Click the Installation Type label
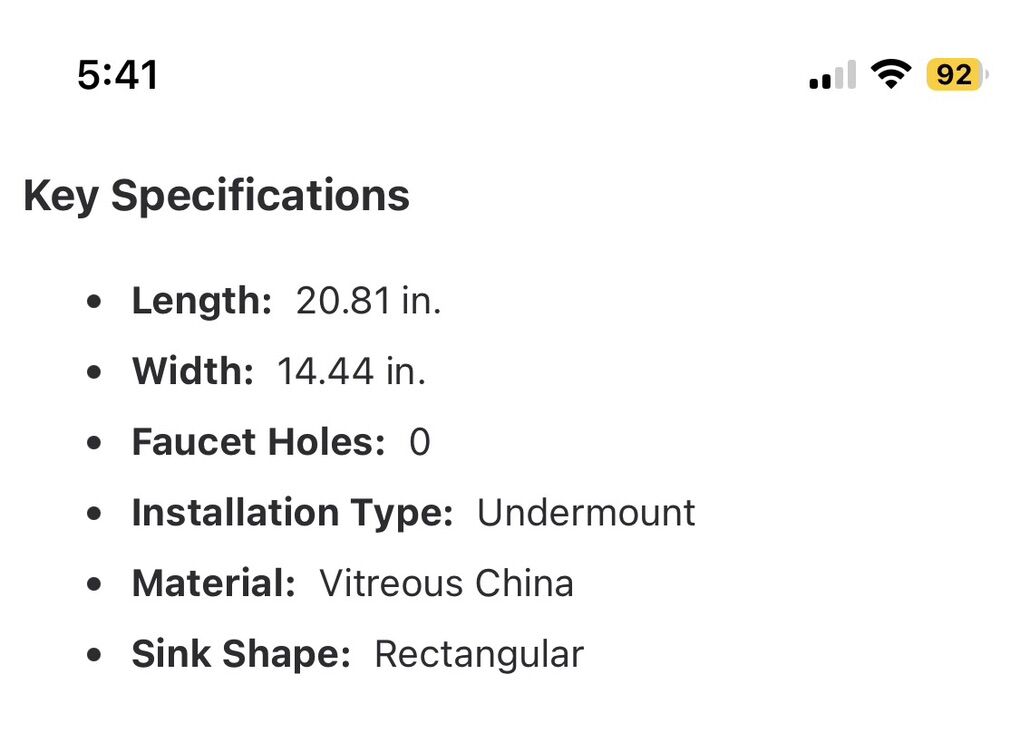This screenshot has width=1020, height=732. pyautogui.click(x=292, y=513)
